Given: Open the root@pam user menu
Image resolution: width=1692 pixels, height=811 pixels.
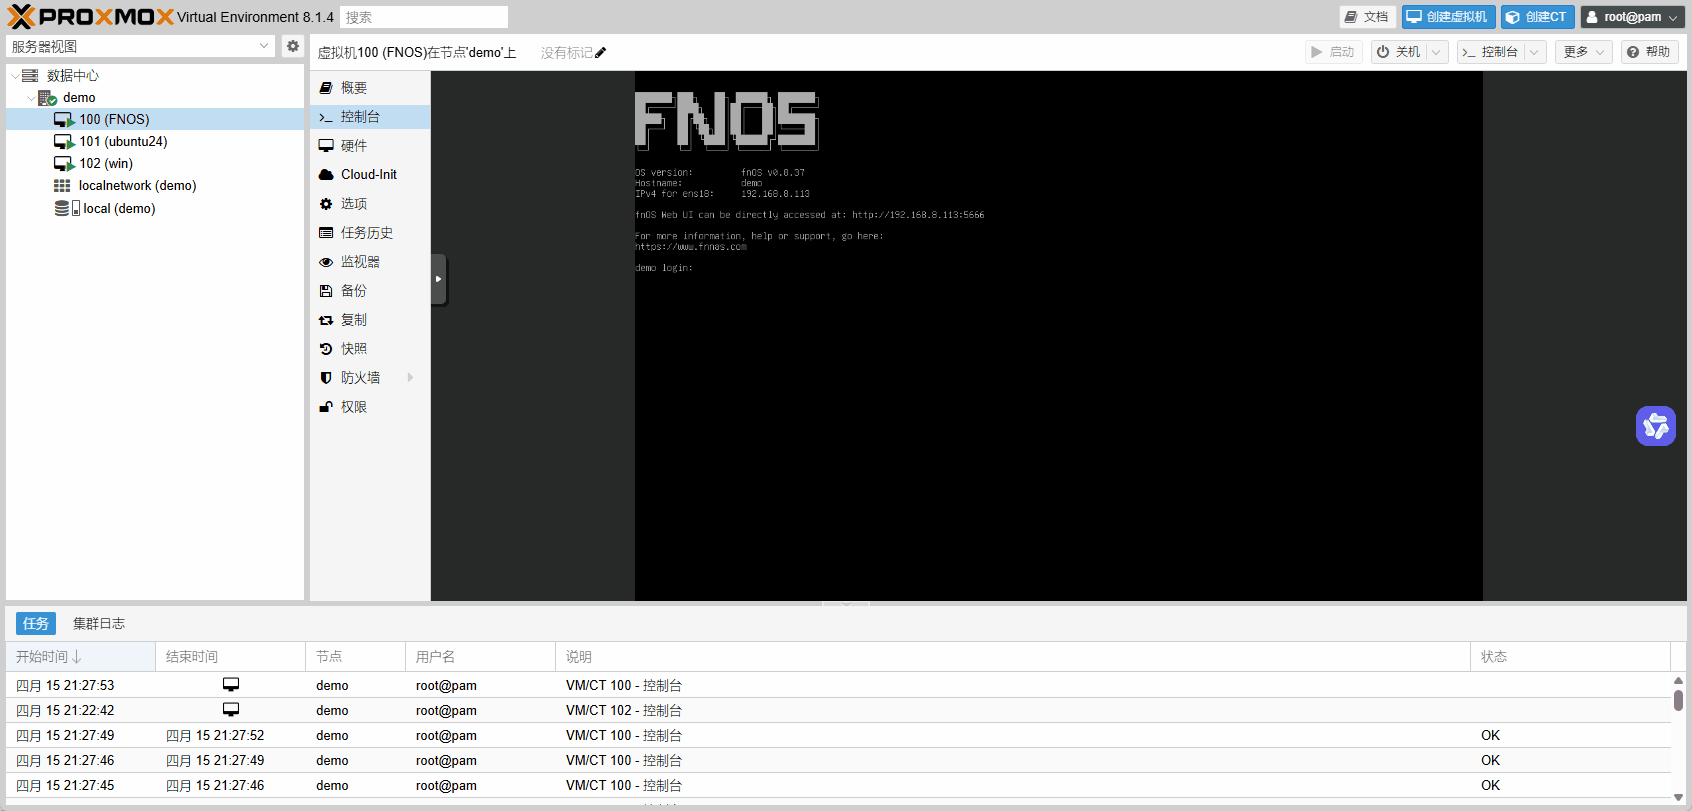Looking at the screenshot, I should [x=1632, y=17].
